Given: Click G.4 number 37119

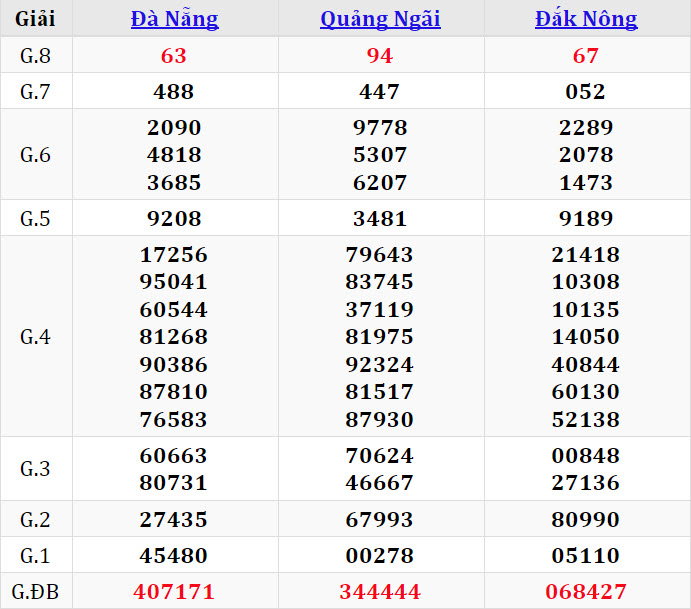Looking at the screenshot, I should click(x=379, y=310).
